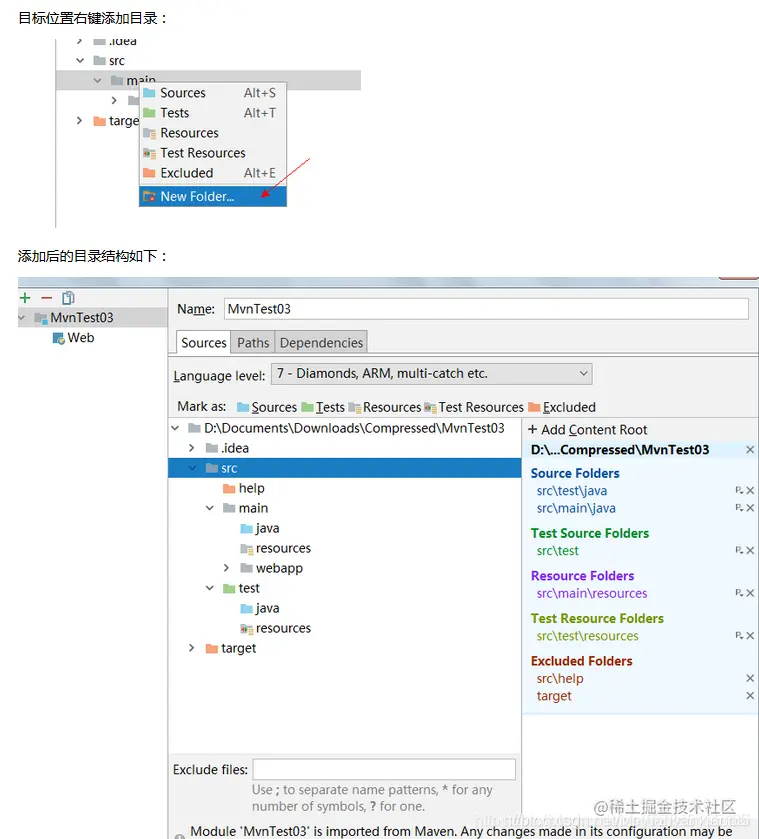Remove the selected module with the minus icon
This screenshot has width=759, height=839.
47,298
